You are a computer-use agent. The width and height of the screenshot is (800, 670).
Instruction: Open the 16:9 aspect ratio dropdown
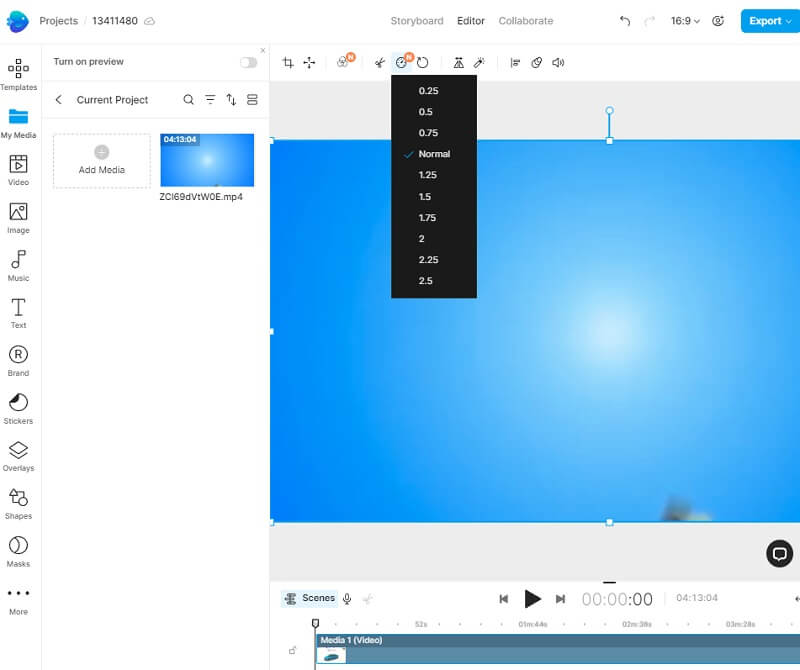[683, 20]
